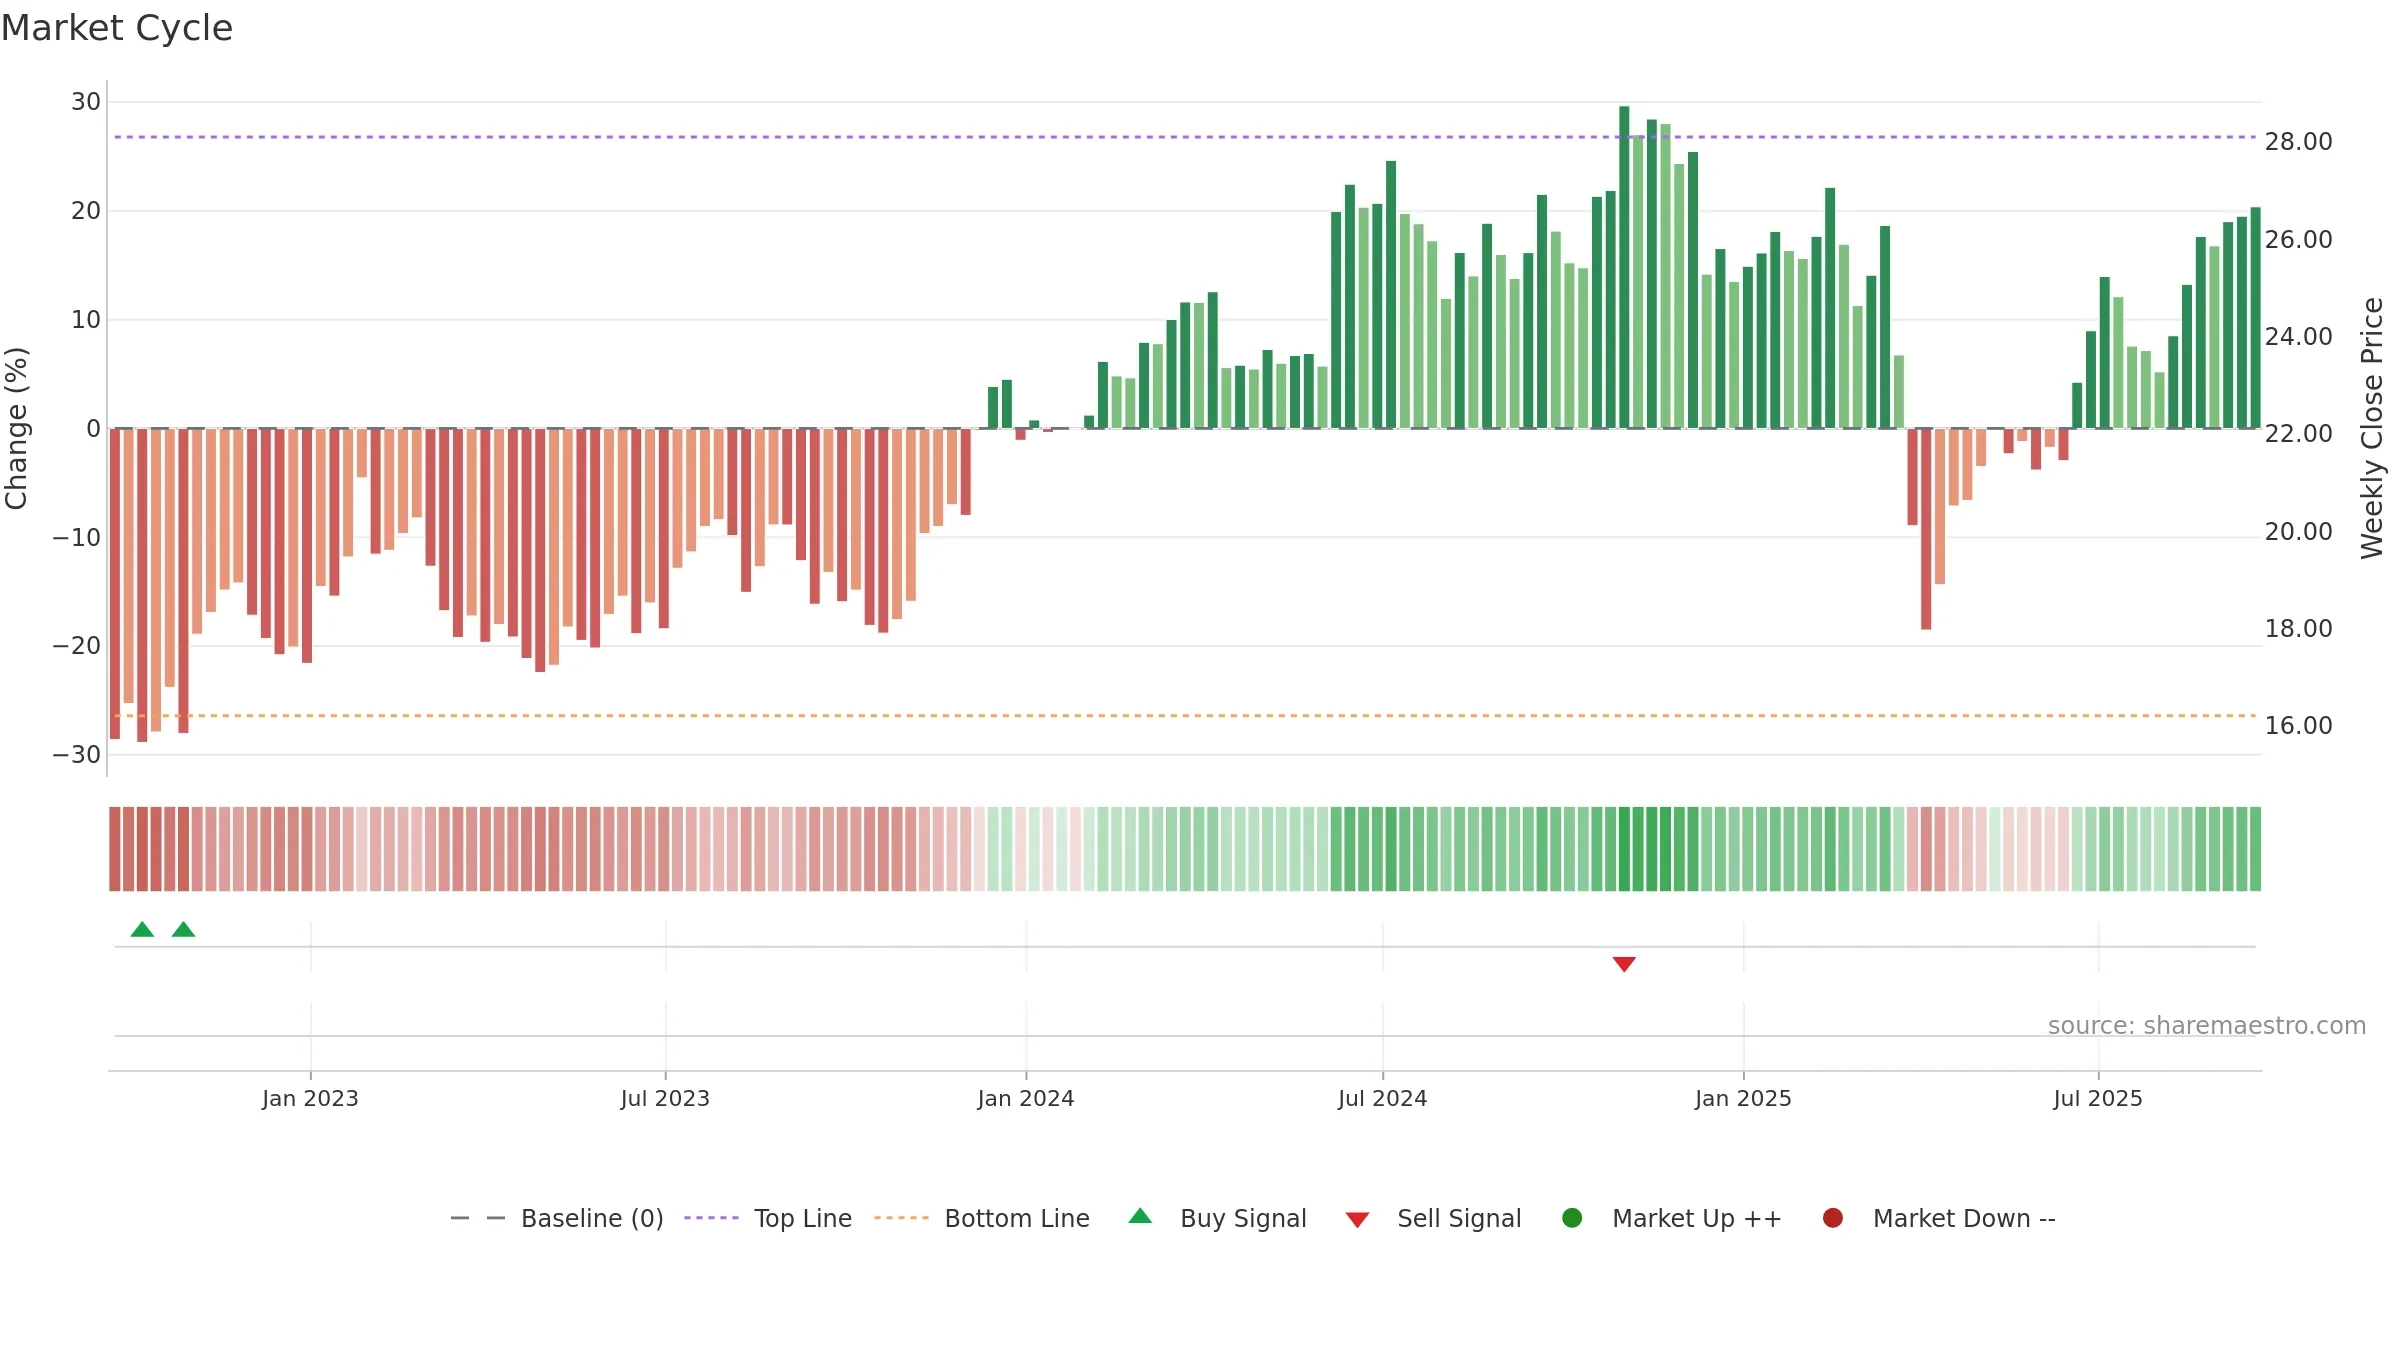
Task: Click the Jan 2024 axis label
Action: pyautogui.click(x=1026, y=1098)
